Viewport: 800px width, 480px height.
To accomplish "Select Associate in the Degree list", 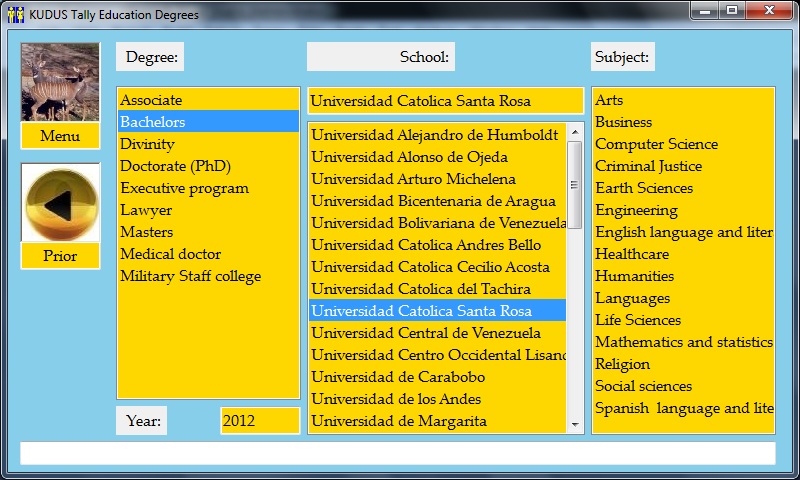I will (151, 100).
